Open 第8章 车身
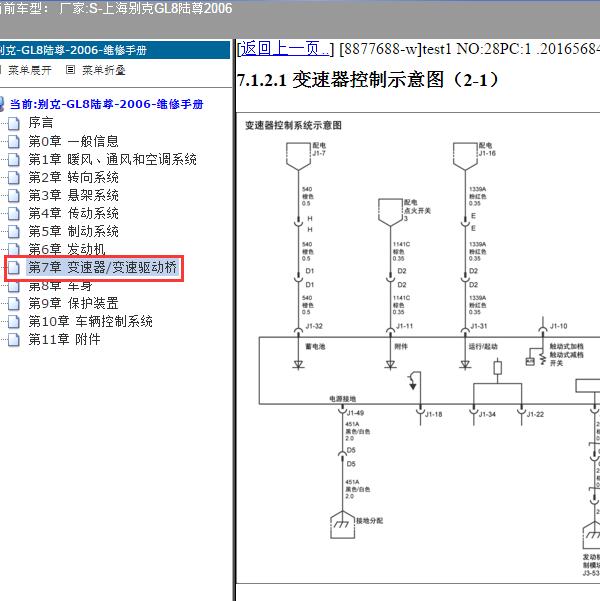This screenshot has width=600, height=601. (60, 286)
